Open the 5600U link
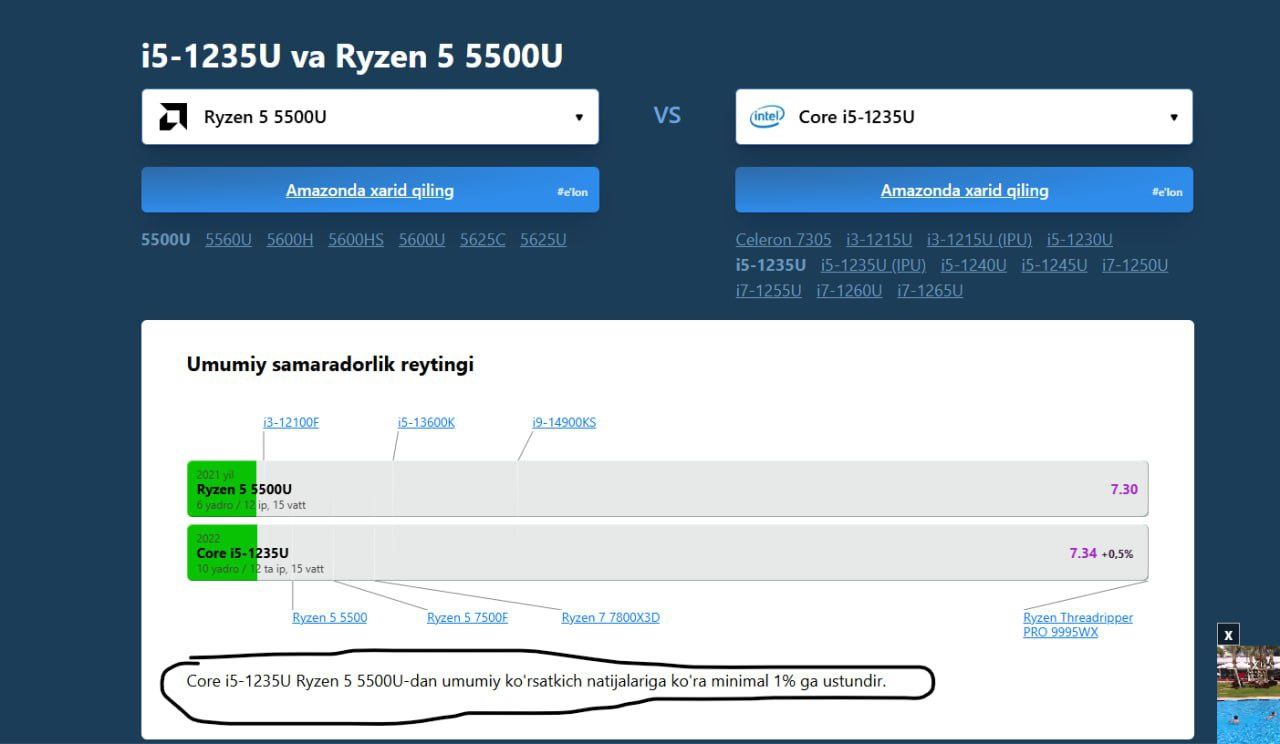 tap(422, 239)
